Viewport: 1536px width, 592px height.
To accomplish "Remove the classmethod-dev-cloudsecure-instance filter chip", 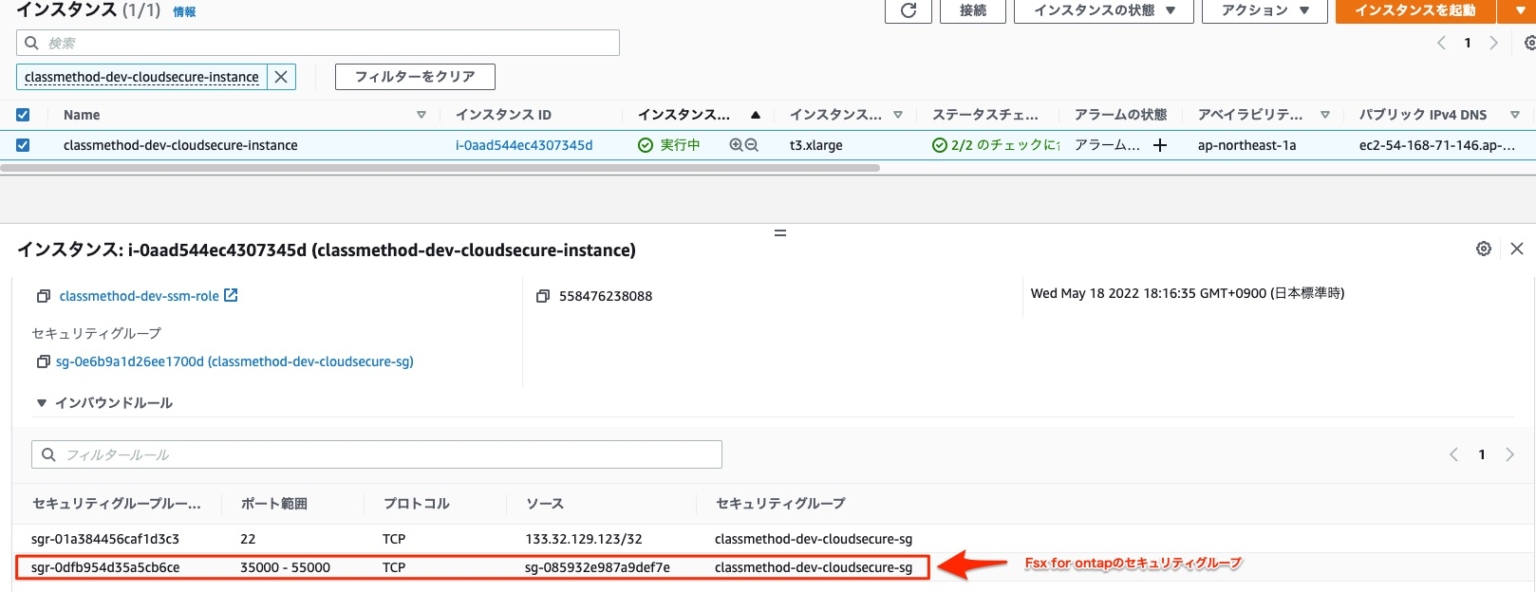I will coord(281,76).
